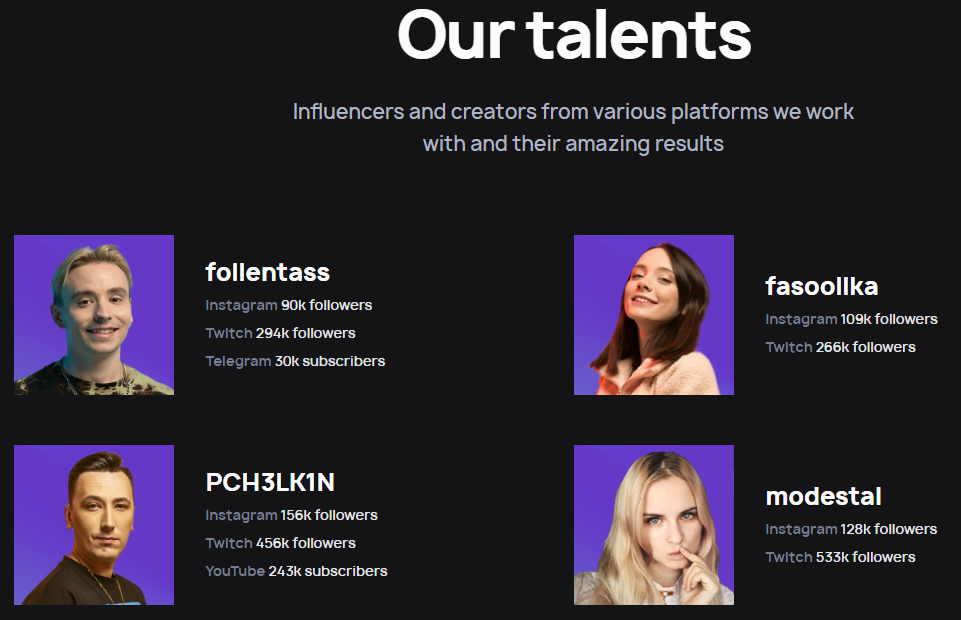Open fasoollka profile photo
Image resolution: width=961 pixels, height=620 pixels.
[654, 315]
